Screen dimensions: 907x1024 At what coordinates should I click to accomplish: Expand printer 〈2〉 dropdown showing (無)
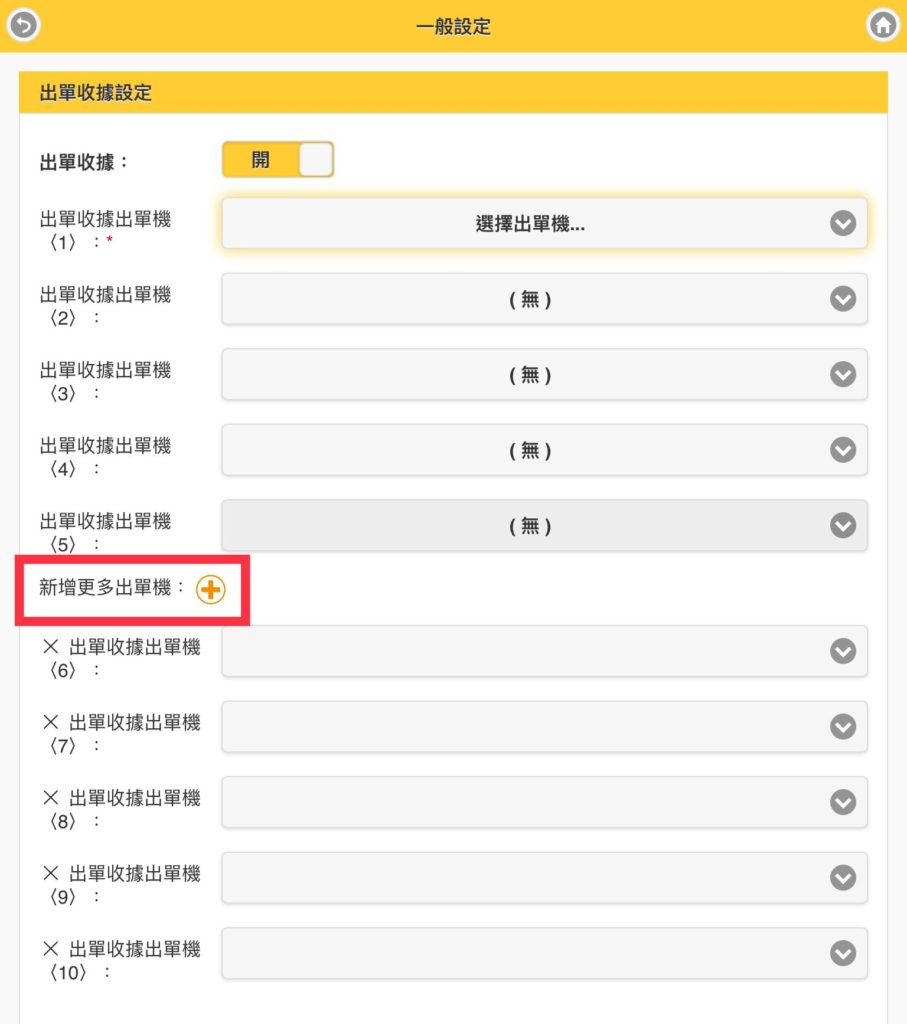545,299
